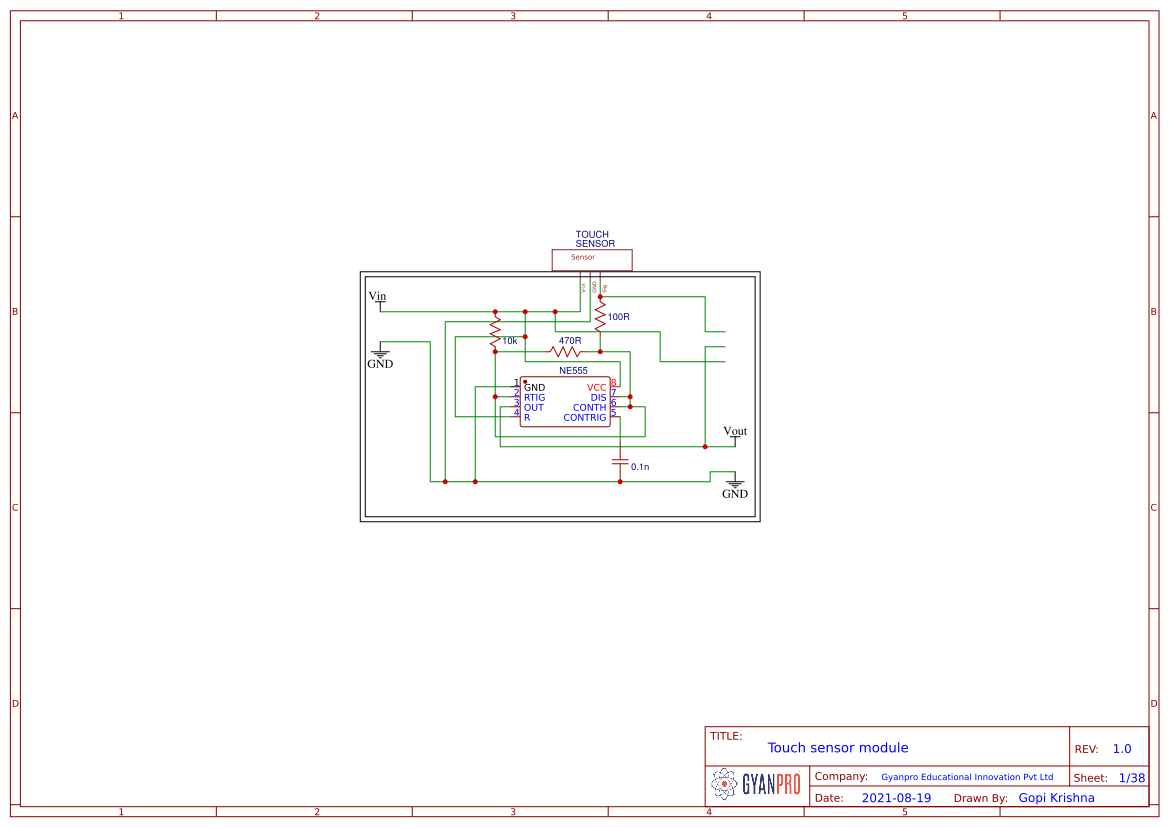This screenshot has width=1169, height=827.
Task: Click the 100R resistor symbol
Action: pos(600,318)
